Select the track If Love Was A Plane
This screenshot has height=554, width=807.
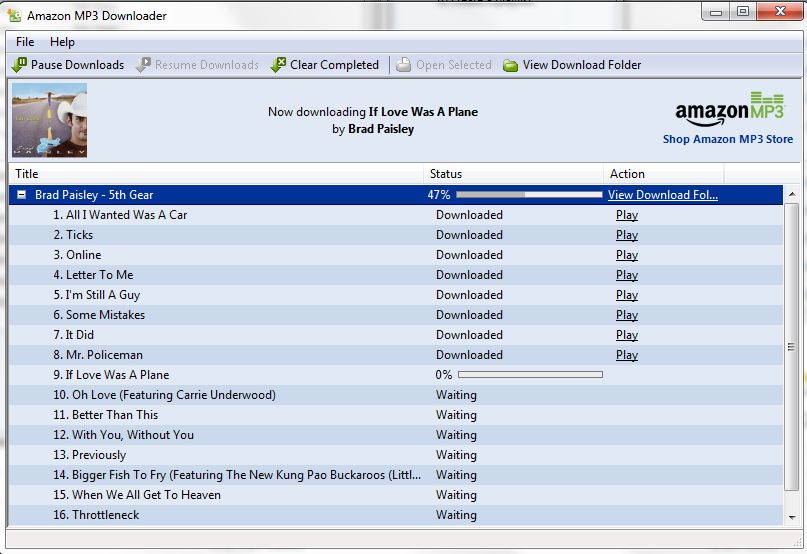117,375
